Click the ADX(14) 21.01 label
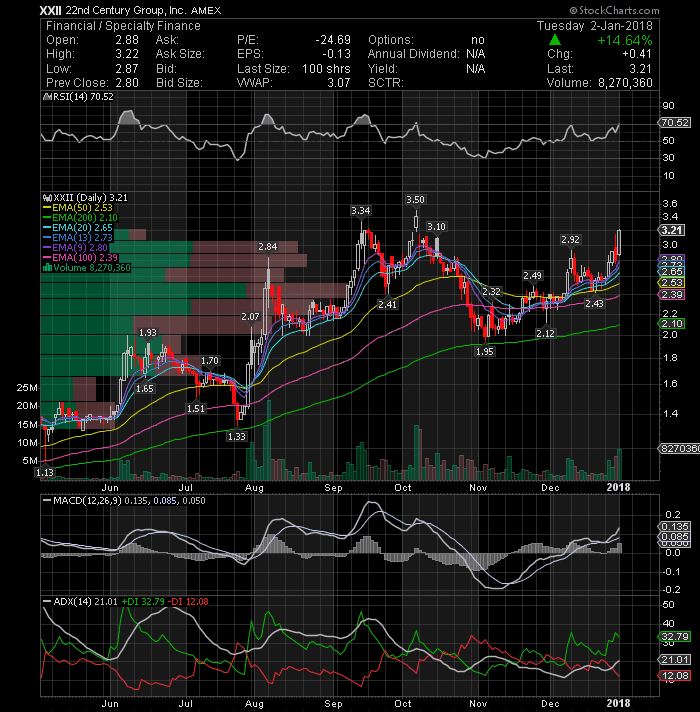The height and width of the screenshot is (712, 700). click(x=85, y=602)
